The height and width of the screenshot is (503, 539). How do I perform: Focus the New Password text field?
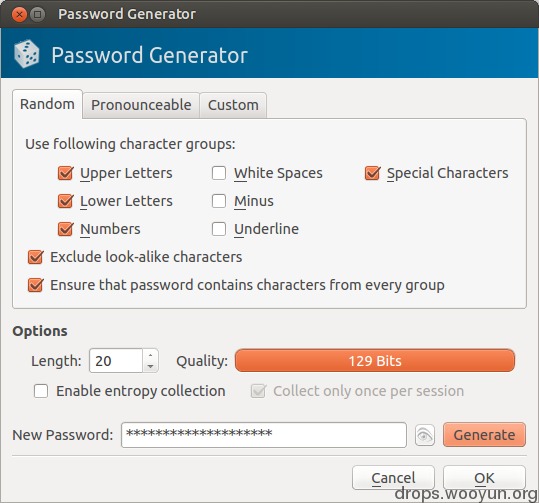(x=264, y=435)
